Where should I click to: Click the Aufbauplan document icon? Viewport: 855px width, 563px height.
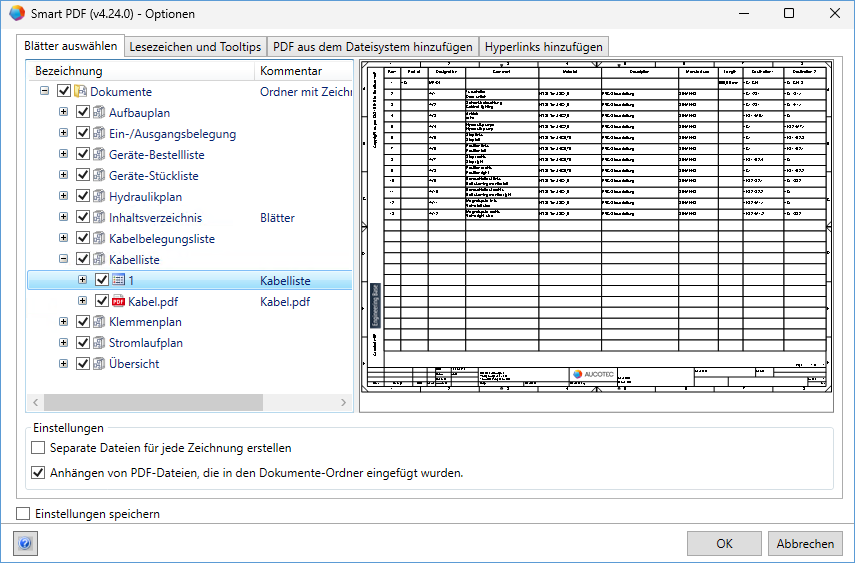(x=99, y=113)
